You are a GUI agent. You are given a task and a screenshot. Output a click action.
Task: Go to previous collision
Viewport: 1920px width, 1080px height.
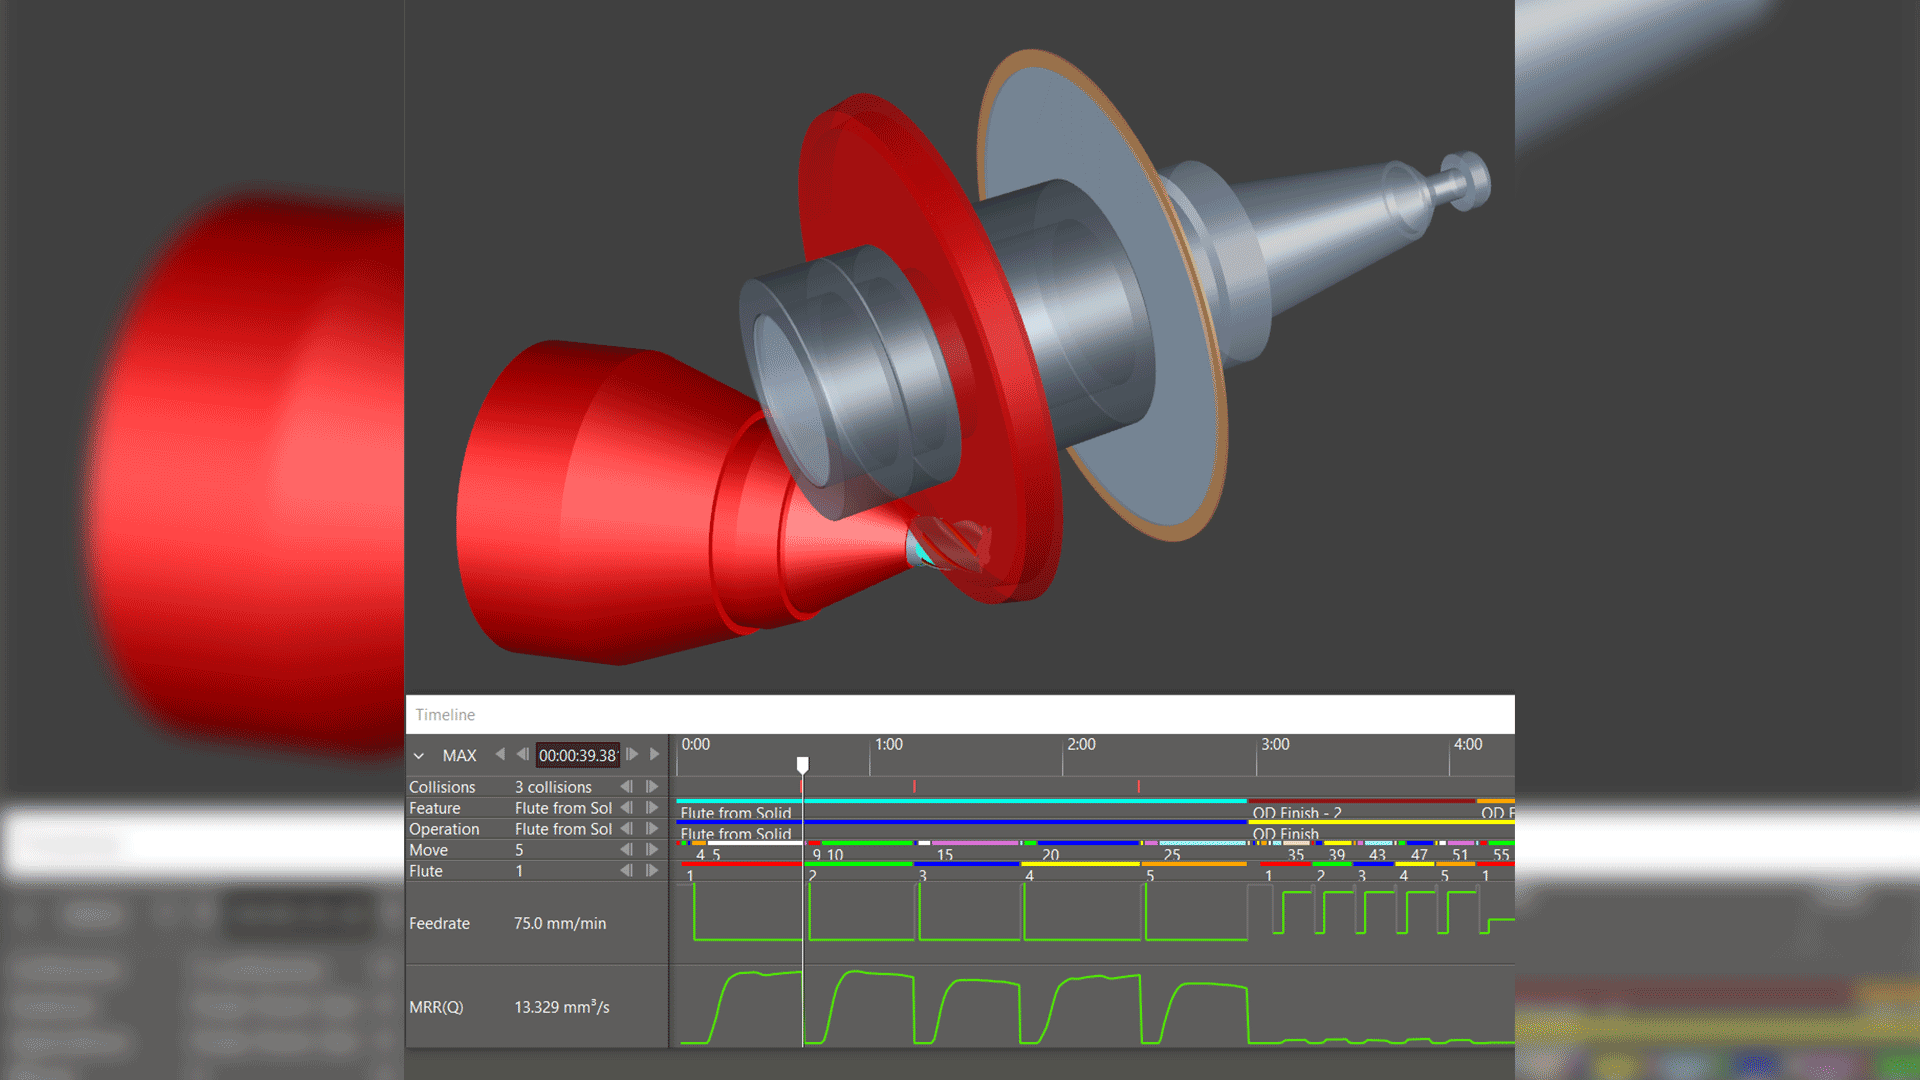[x=627, y=787]
